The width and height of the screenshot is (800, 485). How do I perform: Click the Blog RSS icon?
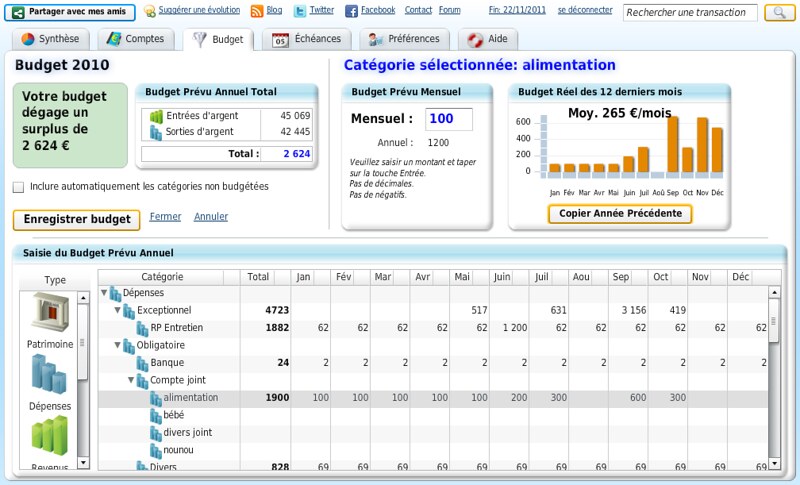click(x=257, y=11)
